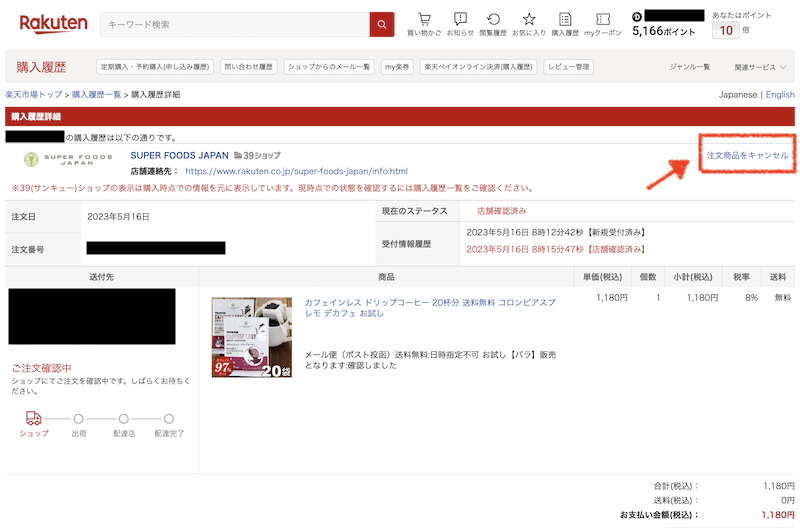Open 楽天ペイオンライン決済(購入履歴) tab
Image resolution: width=800 pixels, height=528 pixels.
tap(478, 67)
